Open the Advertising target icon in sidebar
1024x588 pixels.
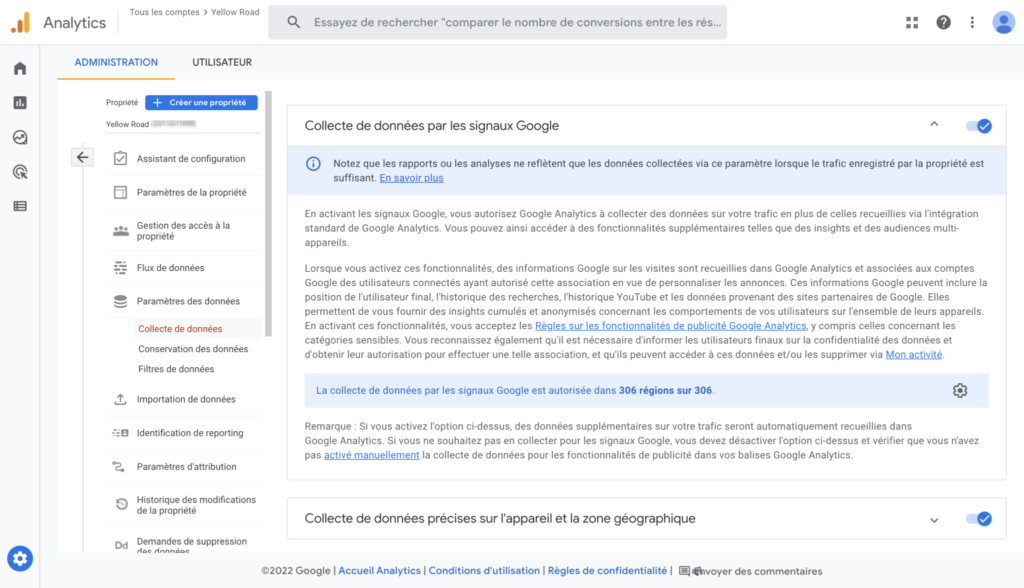coord(20,172)
